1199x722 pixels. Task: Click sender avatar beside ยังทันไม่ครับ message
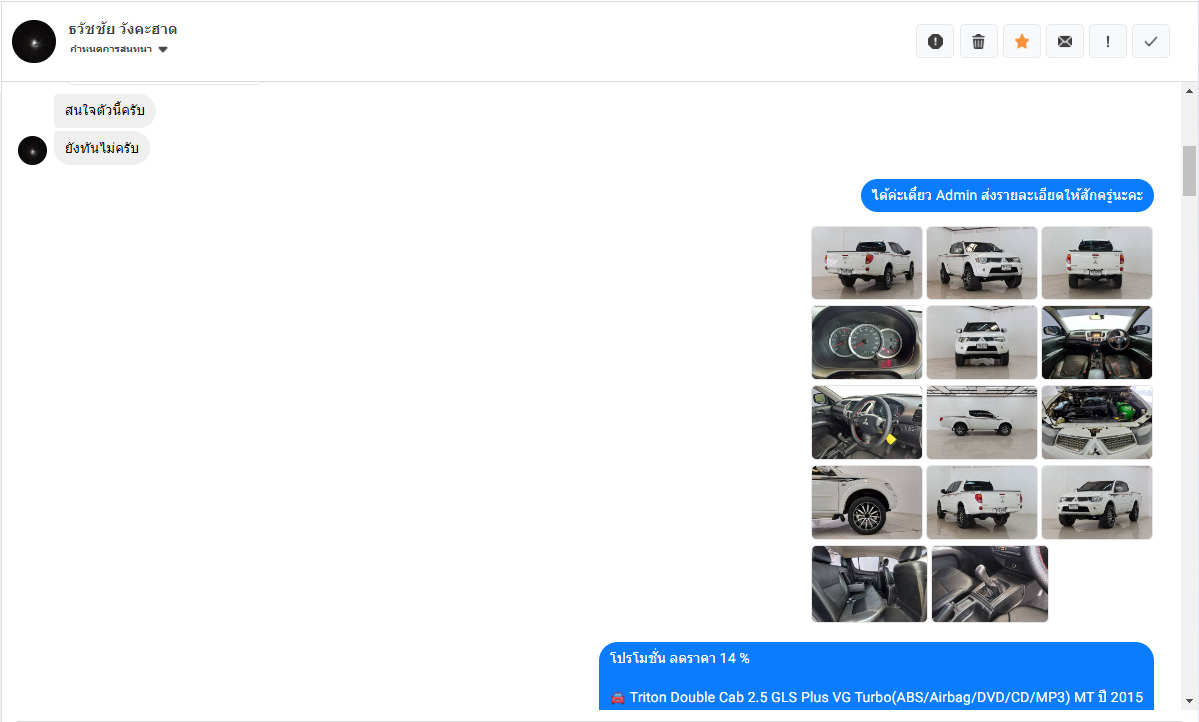(32, 151)
